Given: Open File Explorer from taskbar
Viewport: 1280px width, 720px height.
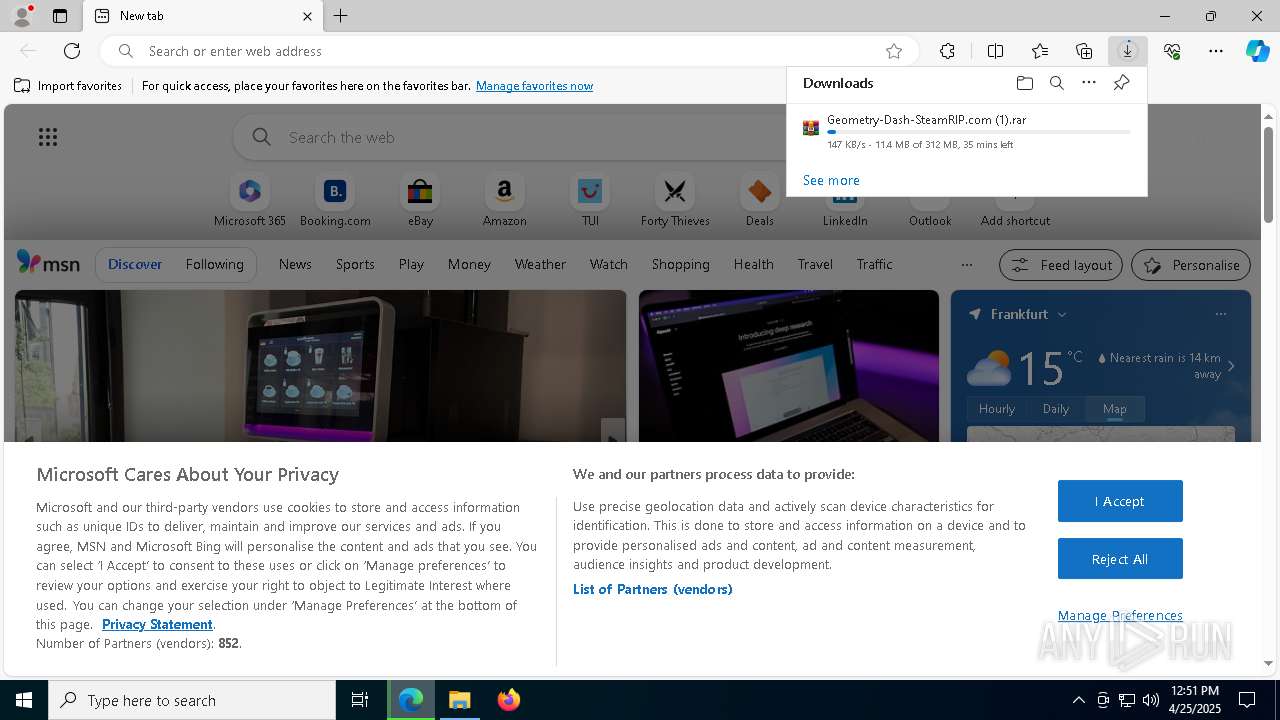Looking at the screenshot, I should point(460,700).
